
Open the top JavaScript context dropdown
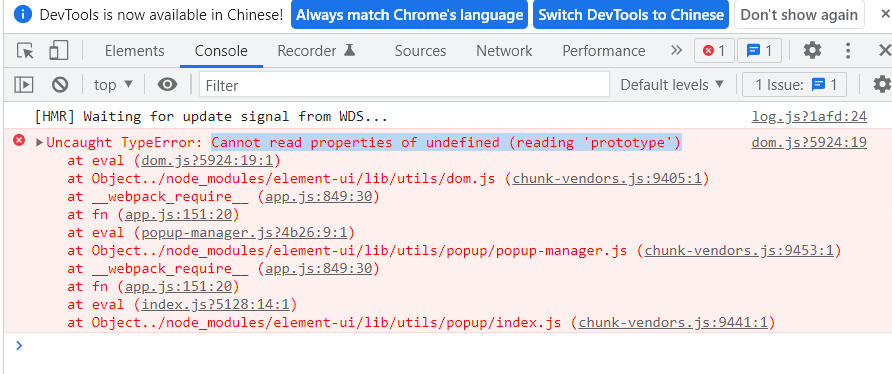point(113,85)
